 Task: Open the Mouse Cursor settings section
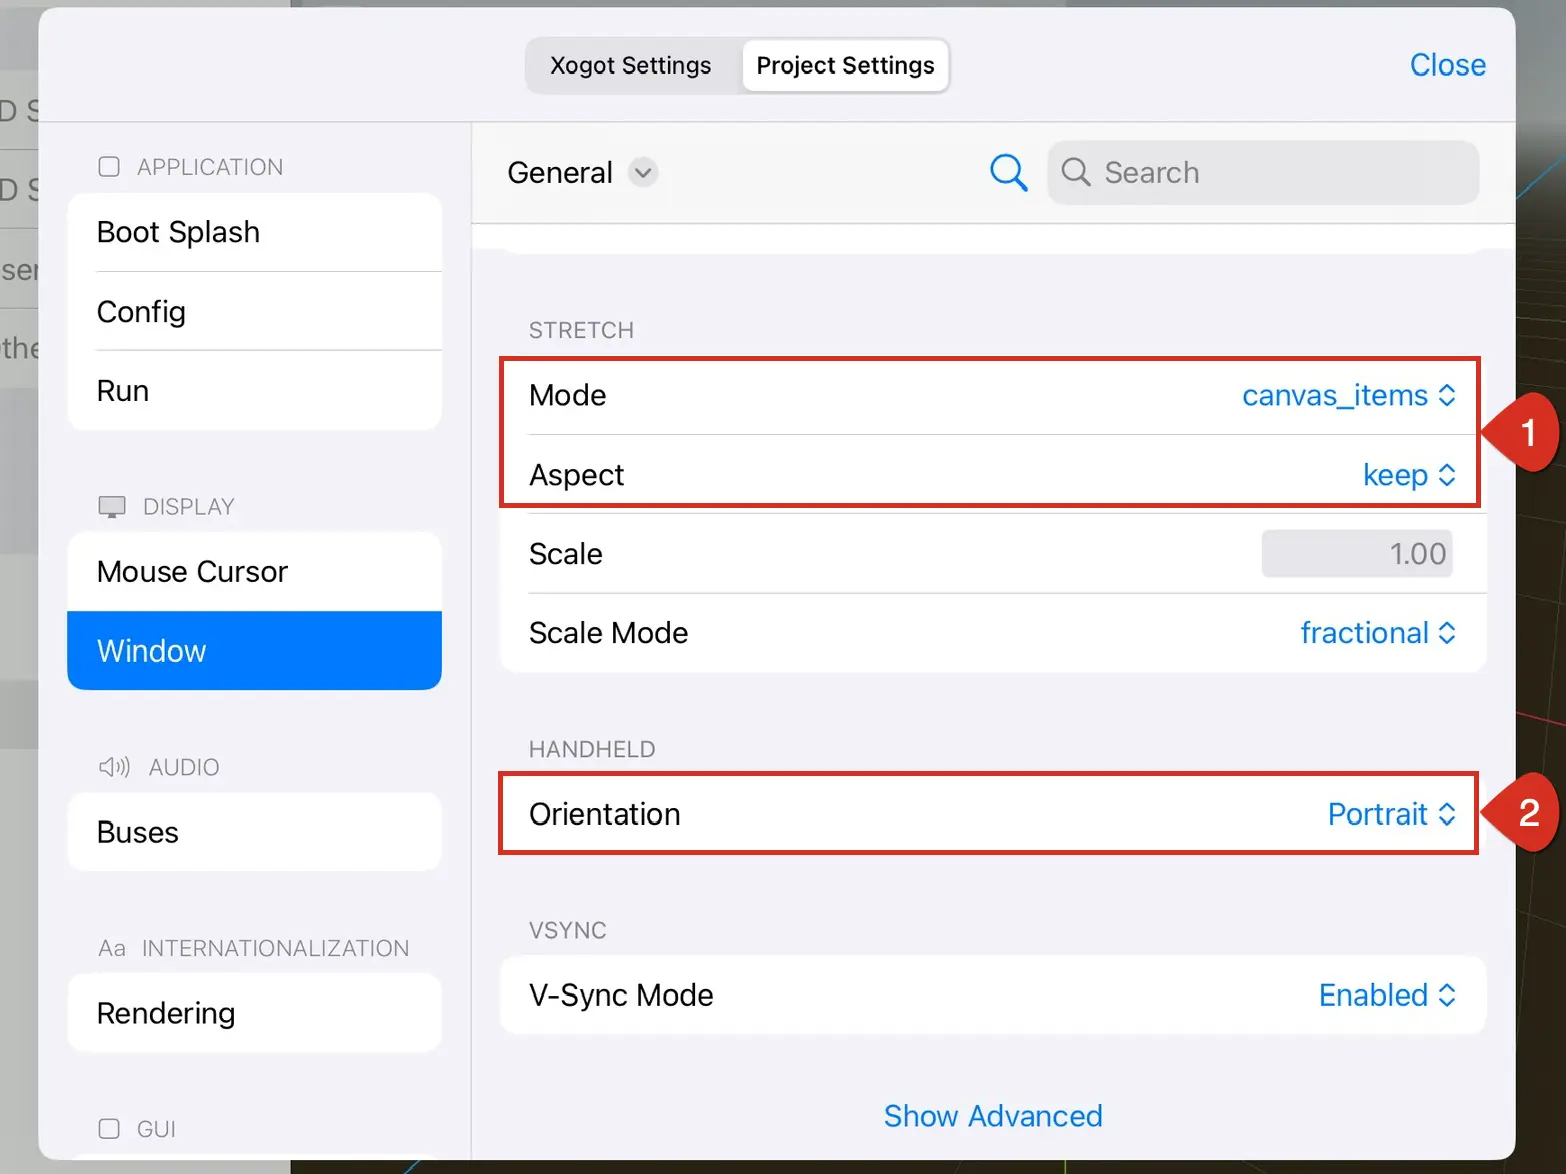coord(255,571)
